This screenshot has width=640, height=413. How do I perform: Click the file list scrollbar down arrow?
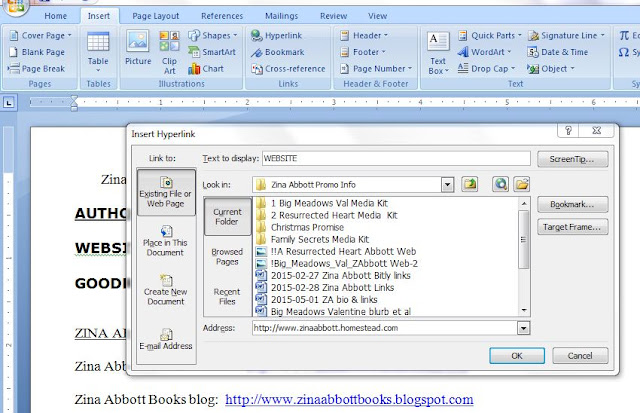pos(524,311)
